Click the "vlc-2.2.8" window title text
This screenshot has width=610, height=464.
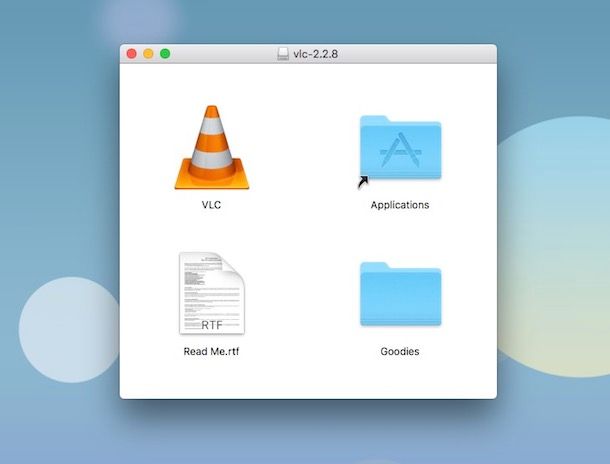pyautogui.click(x=316, y=54)
